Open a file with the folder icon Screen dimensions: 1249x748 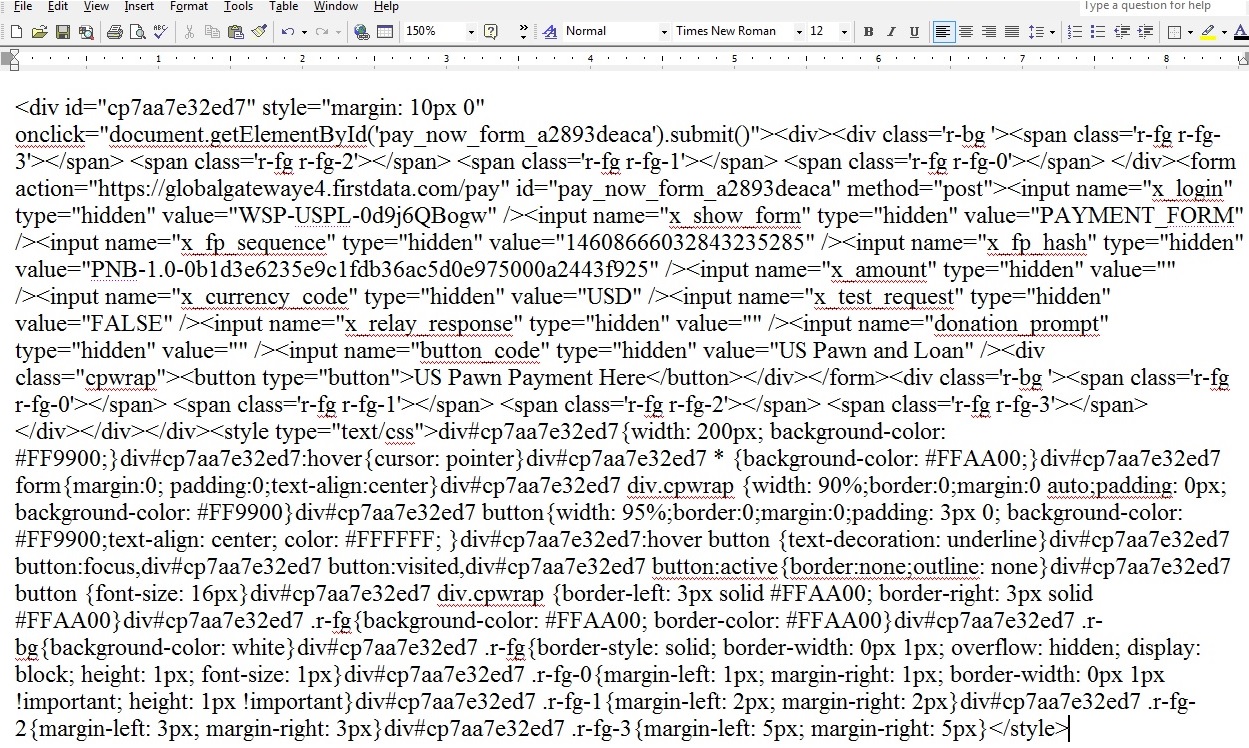[39, 32]
